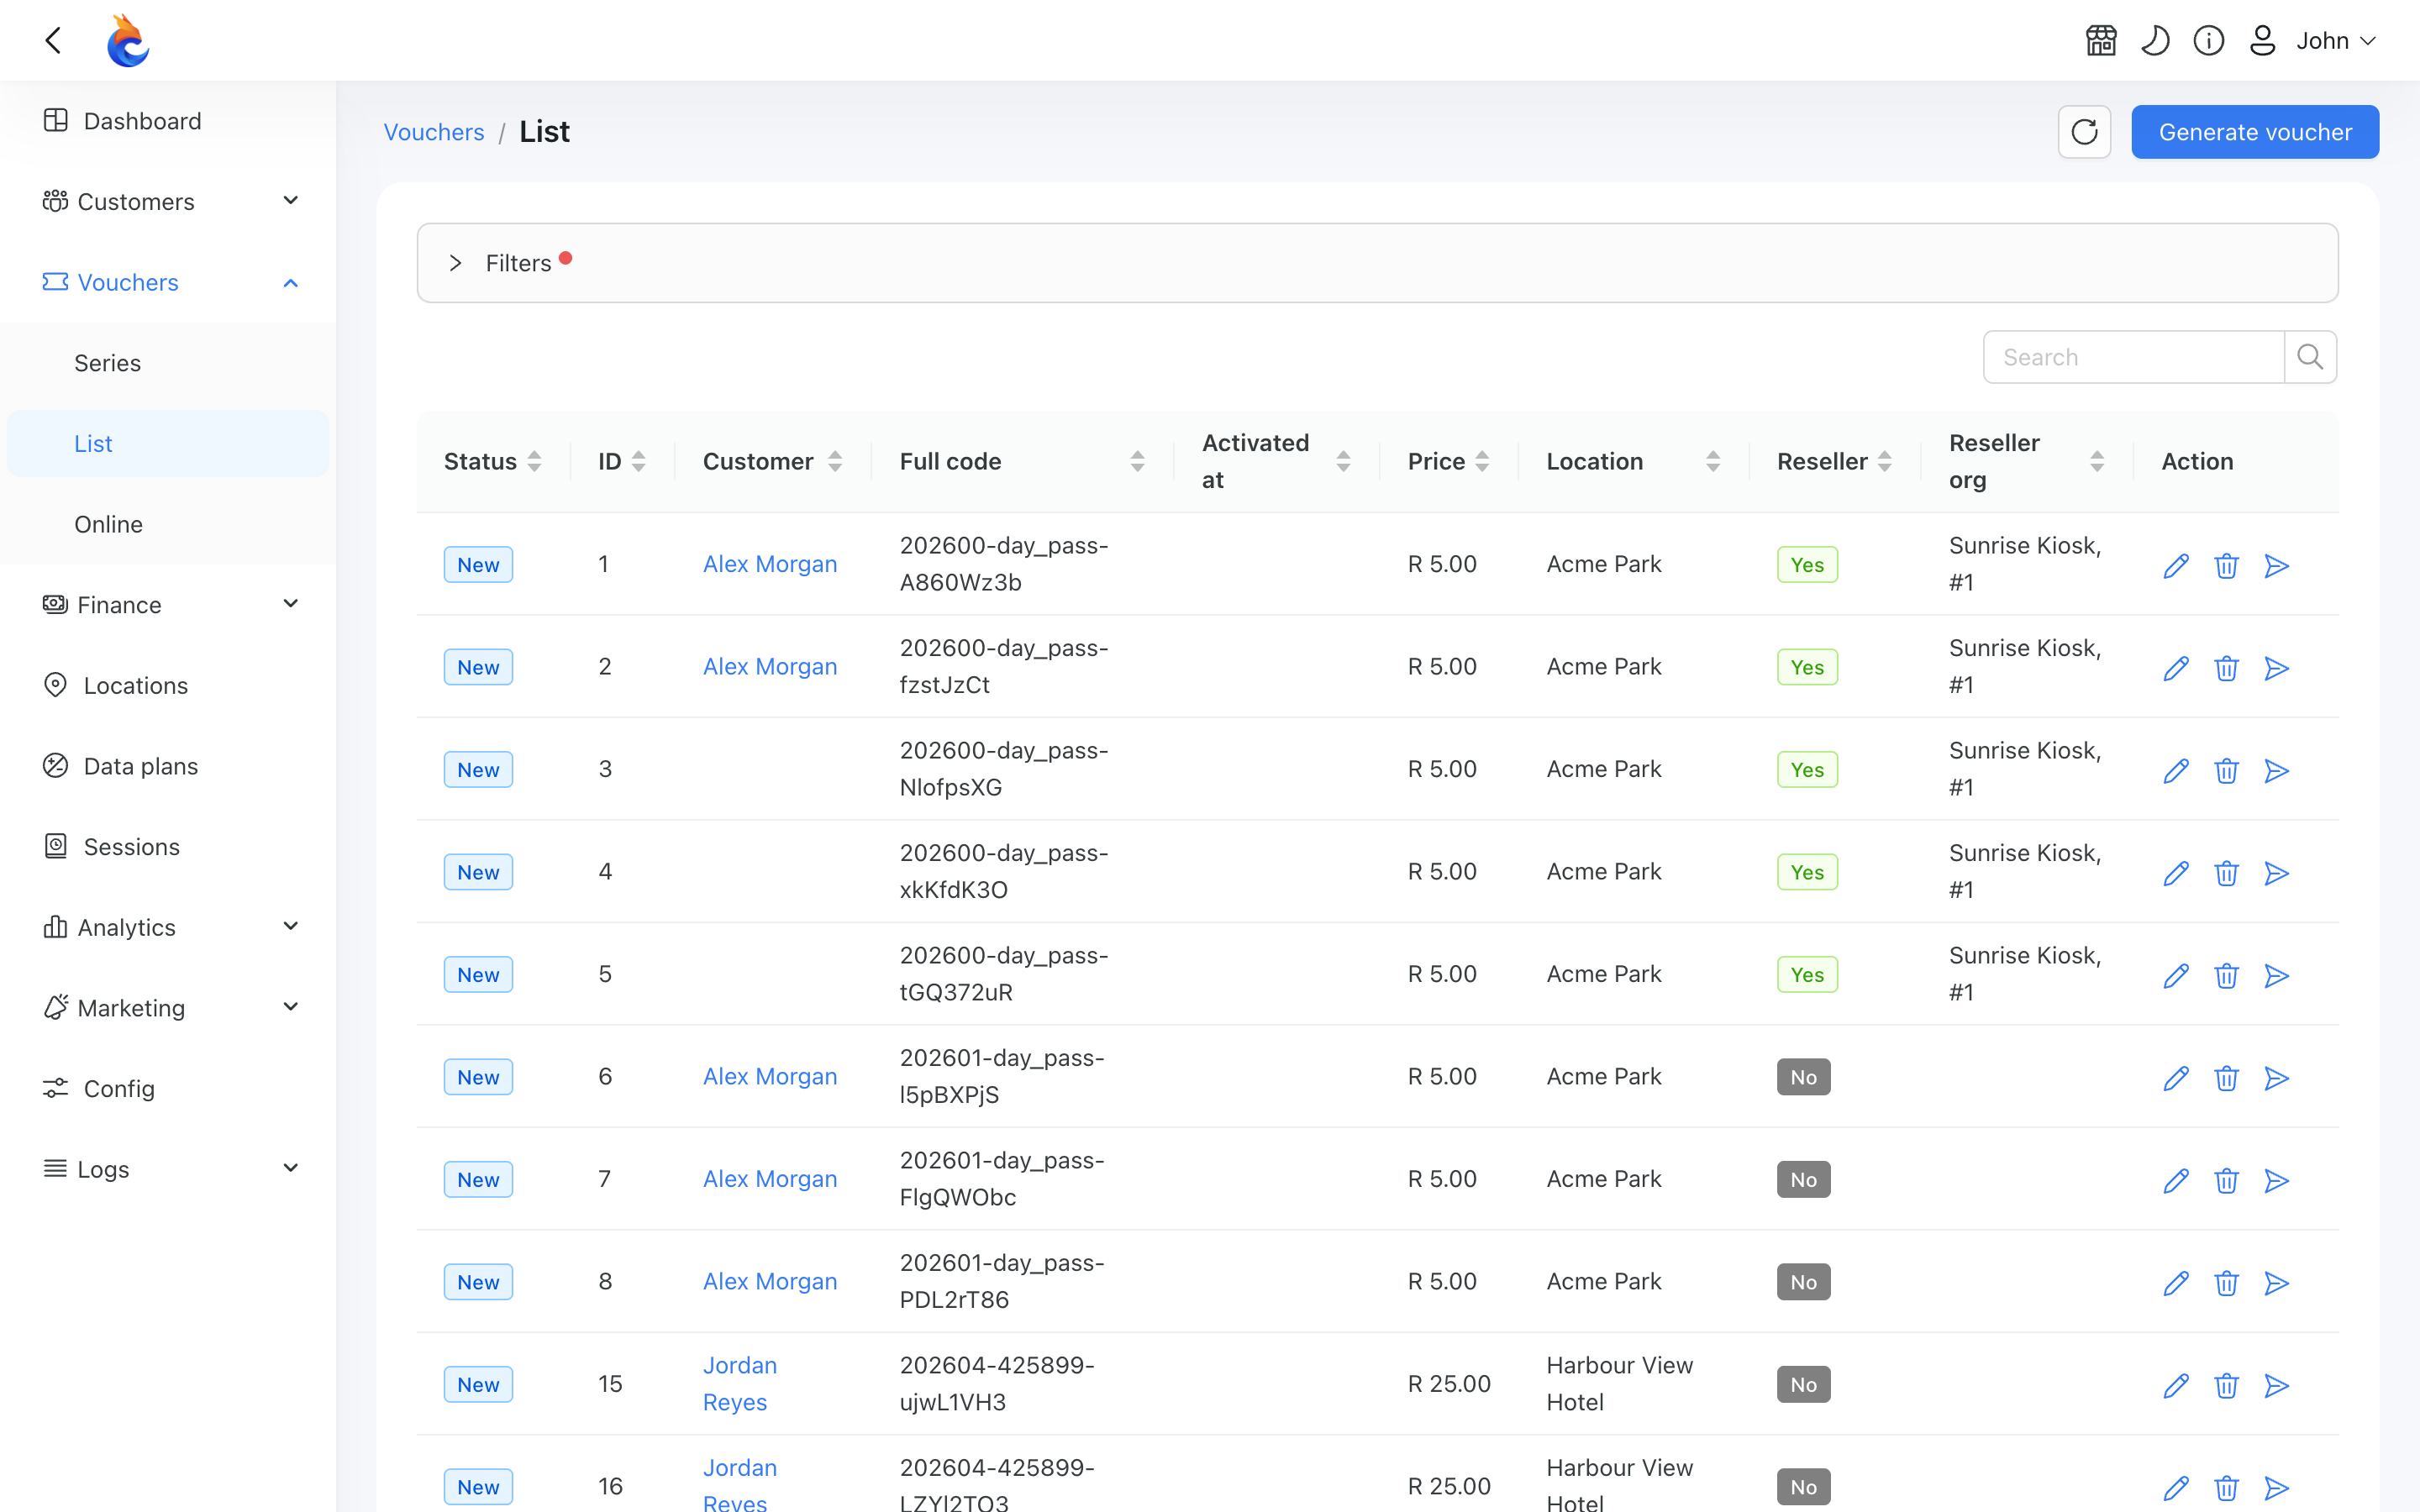Click the Search input field
Image resolution: width=2420 pixels, height=1512 pixels.
[x=2134, y=357]
